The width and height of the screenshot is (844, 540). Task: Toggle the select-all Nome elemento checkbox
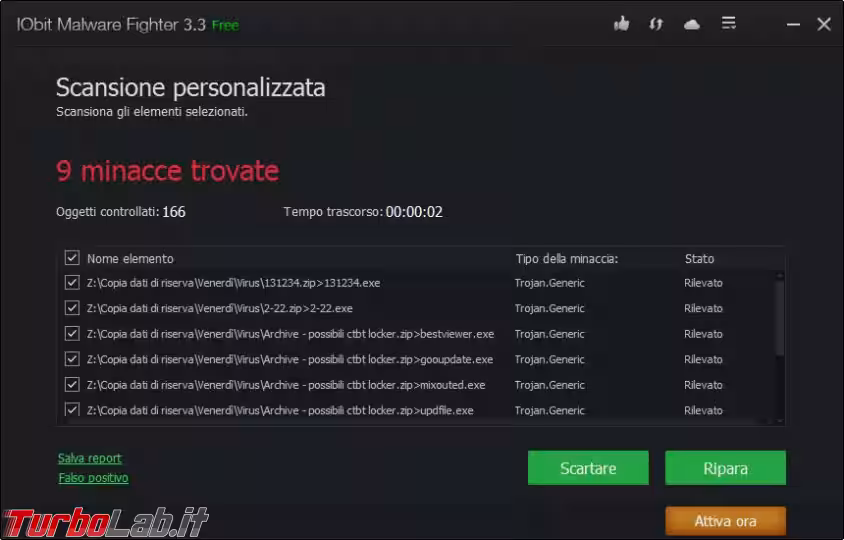click(x=72, y=258)
